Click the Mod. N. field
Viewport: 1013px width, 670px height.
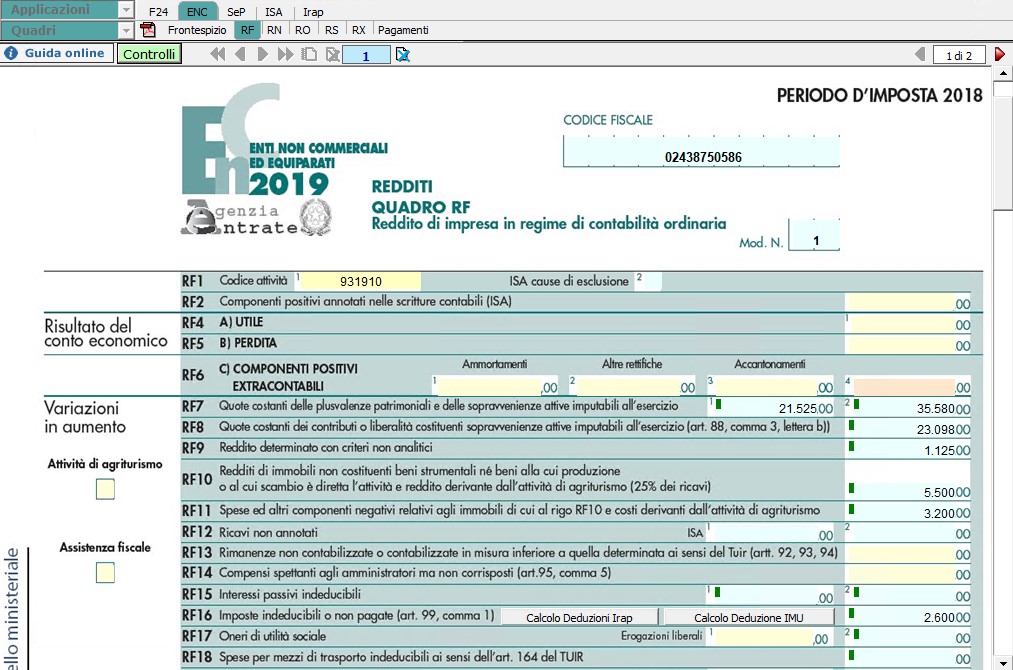pos(814,235)
